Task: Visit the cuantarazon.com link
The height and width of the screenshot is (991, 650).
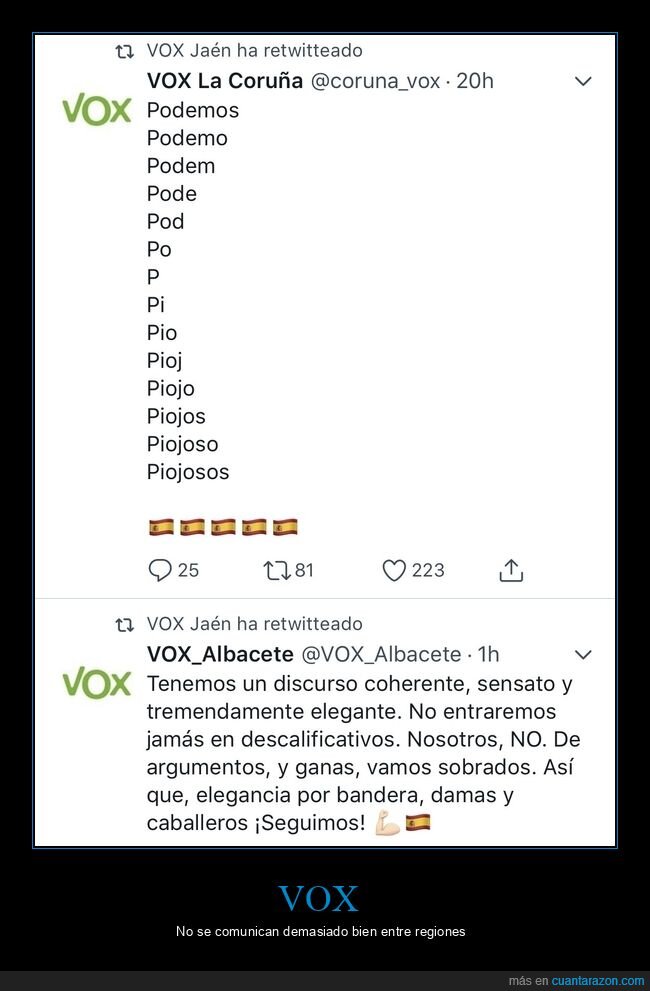Action: pos(598,981)
